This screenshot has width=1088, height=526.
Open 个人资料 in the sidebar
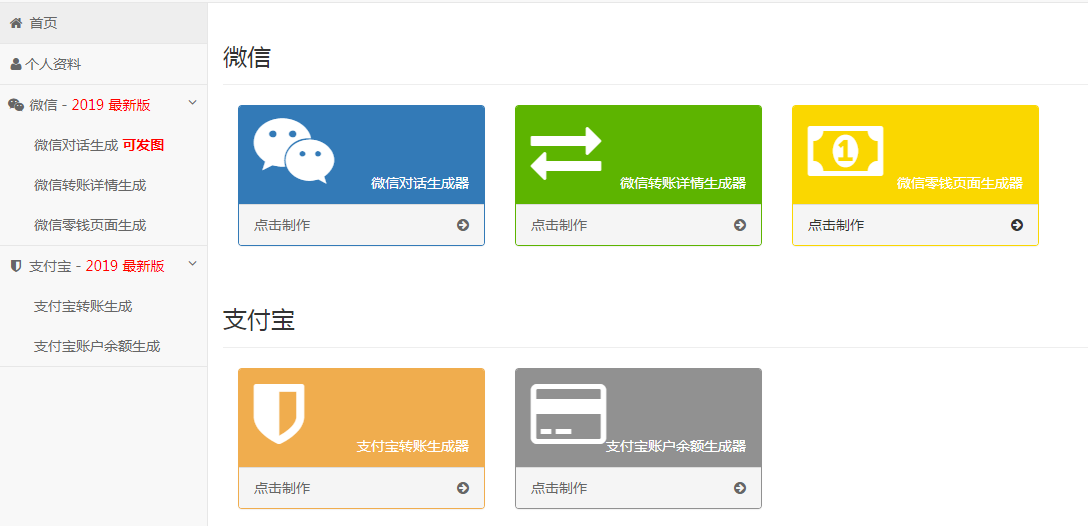point(103,65)
